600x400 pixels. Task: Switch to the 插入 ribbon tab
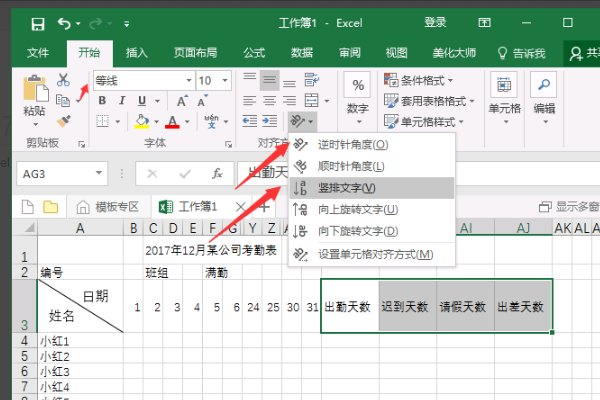point(137,52)
